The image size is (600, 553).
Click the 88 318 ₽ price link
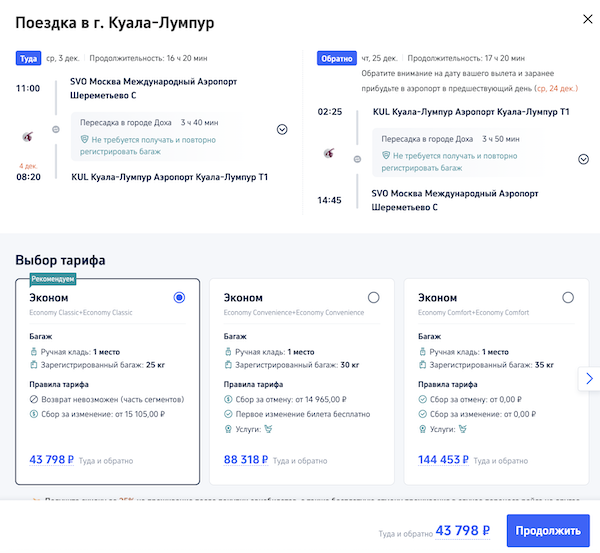click(239, 460)
